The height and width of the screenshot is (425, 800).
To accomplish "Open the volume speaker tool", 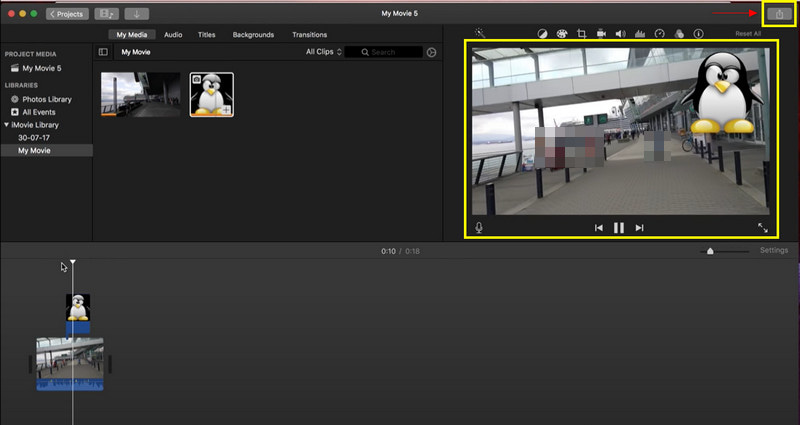I will point(620,34).
